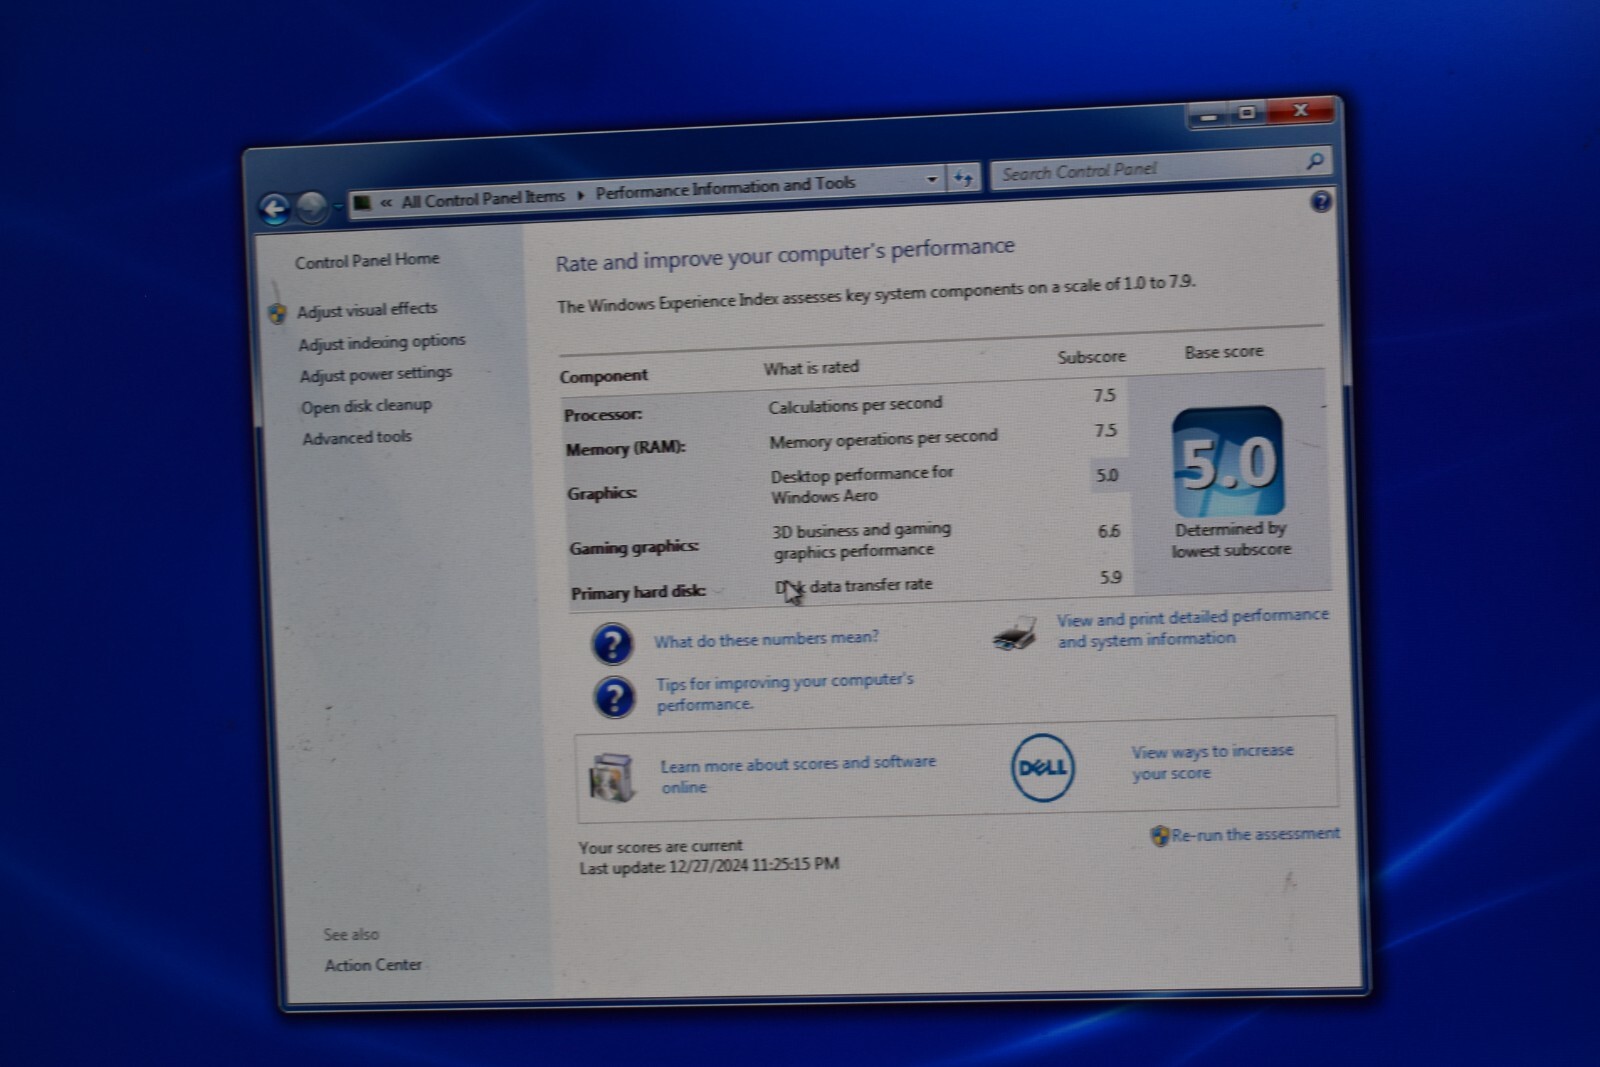Open Action Center under See also
This screenshot has width=1600, height=1067.
coord(373,965)
